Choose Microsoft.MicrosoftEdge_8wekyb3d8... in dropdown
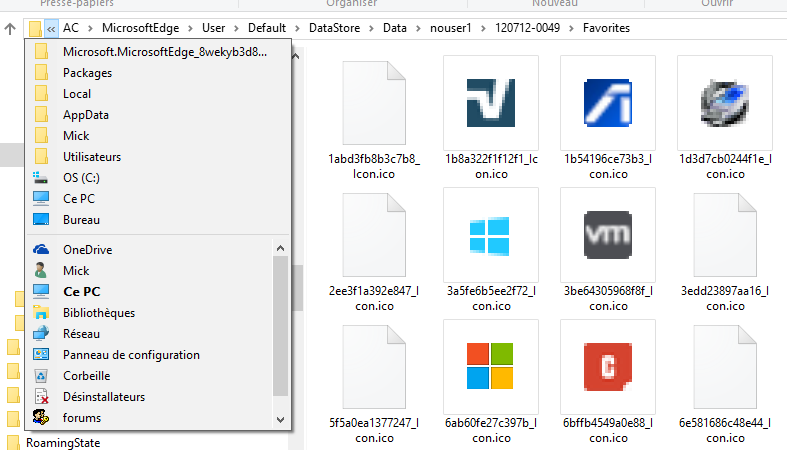Screen dimensions: 787x450 158,52
